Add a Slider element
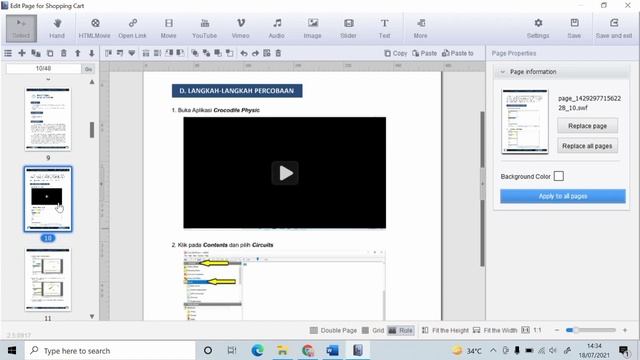This screenshot has height=360, width=640. tap(348, 28)
